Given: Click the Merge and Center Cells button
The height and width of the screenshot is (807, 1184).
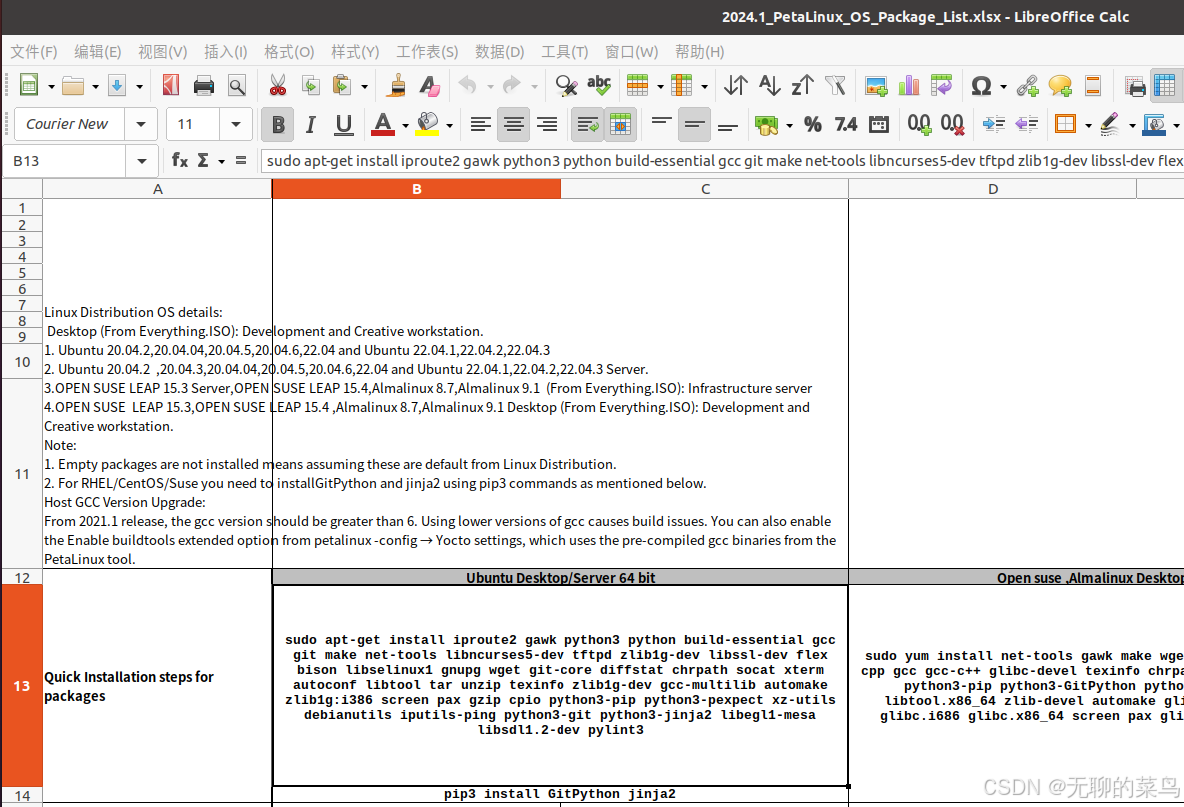Looking at the screenshot, I should [621, 125].
